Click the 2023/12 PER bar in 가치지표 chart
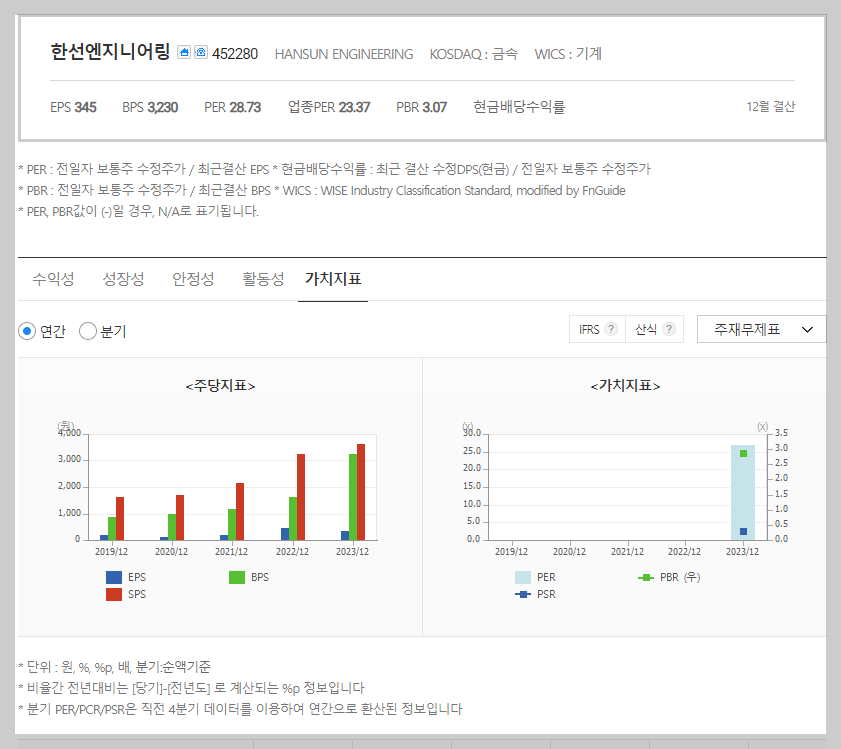Screen dimensions: 841x749 (743, 493)
